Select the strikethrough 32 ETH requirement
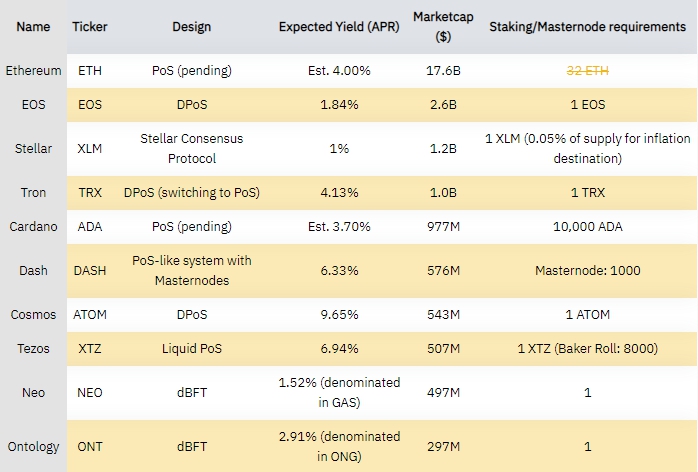Image resolution: width=698 pixels, height=472 pixels. (x=587, y=71)
